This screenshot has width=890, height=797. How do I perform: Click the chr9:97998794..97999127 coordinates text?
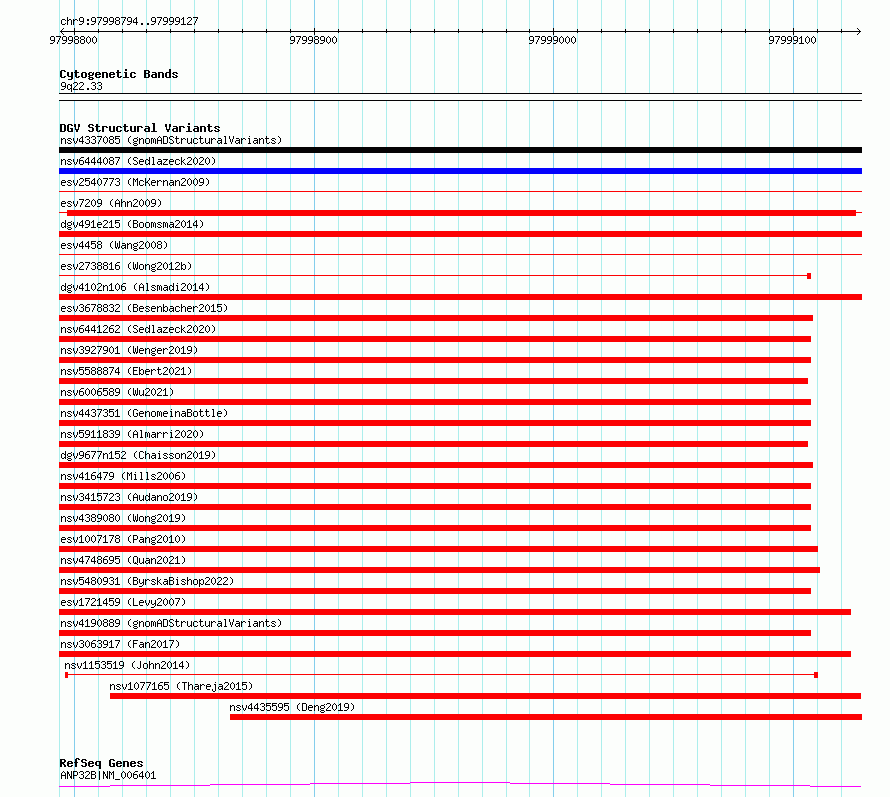click(129, 22)
